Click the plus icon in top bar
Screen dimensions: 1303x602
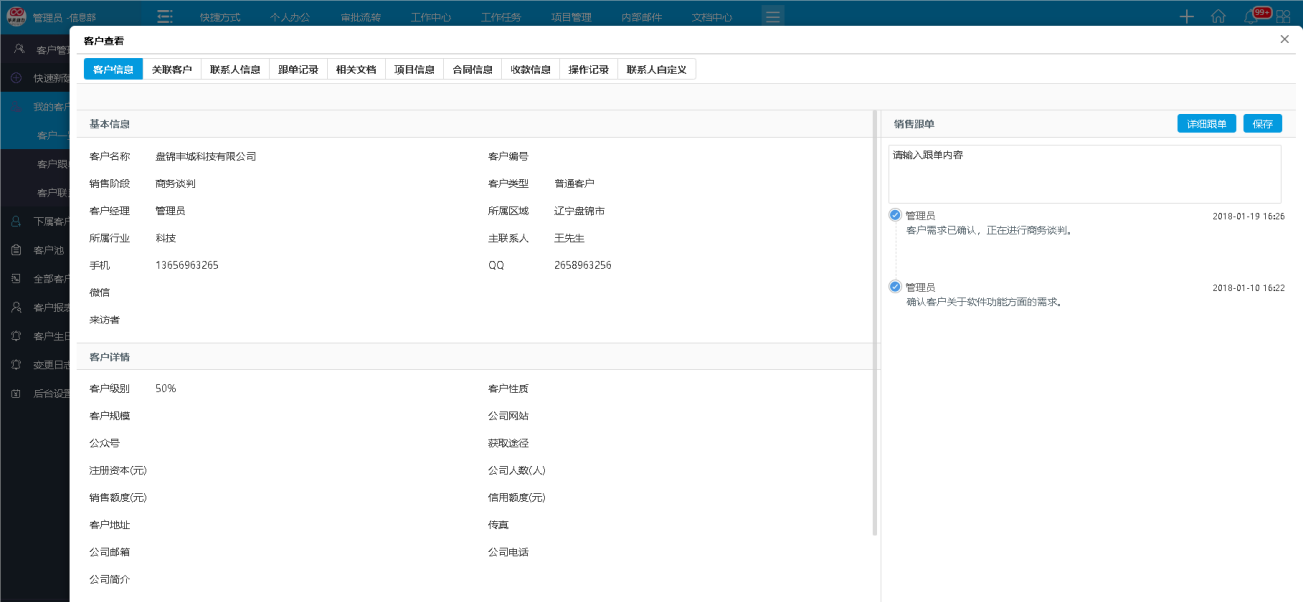[x=1187, y=16]
